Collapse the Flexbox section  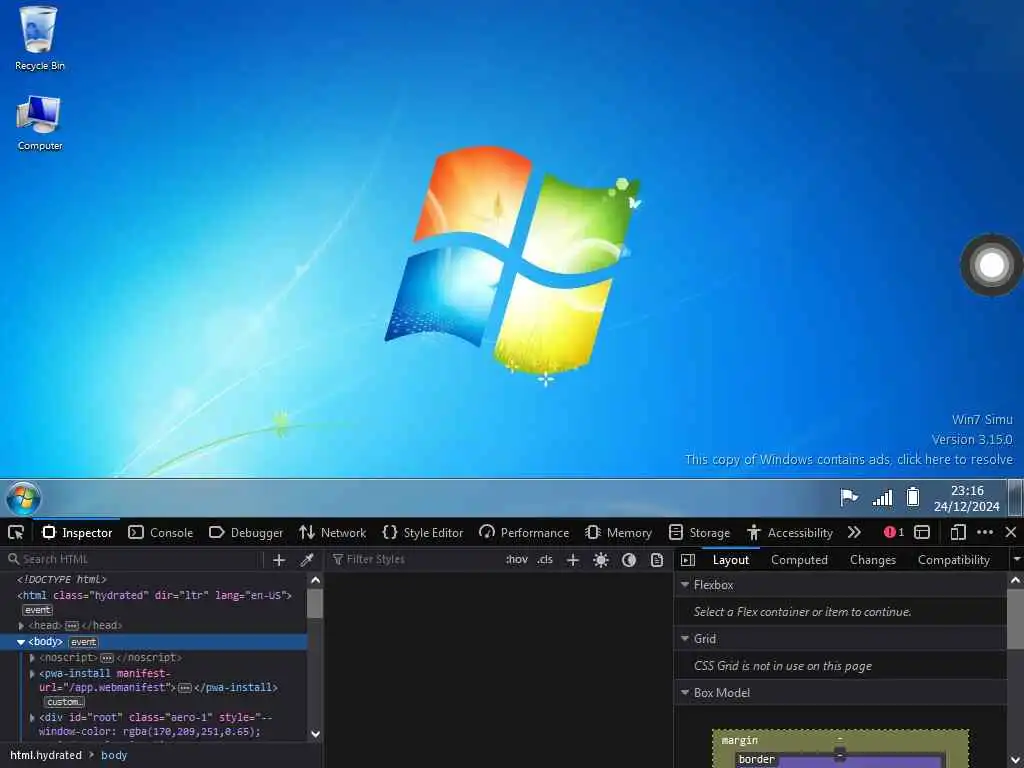tap(685, 584)
